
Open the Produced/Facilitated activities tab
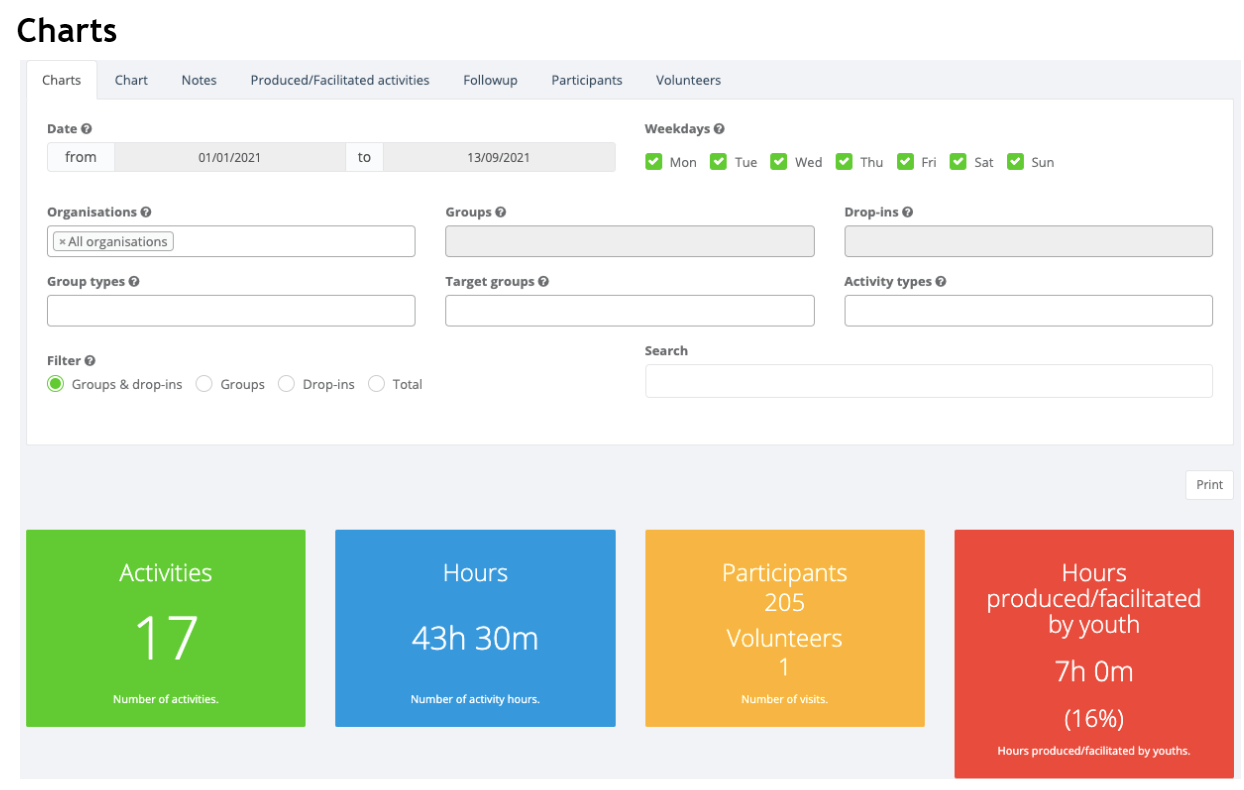click(x=340, y=80)
